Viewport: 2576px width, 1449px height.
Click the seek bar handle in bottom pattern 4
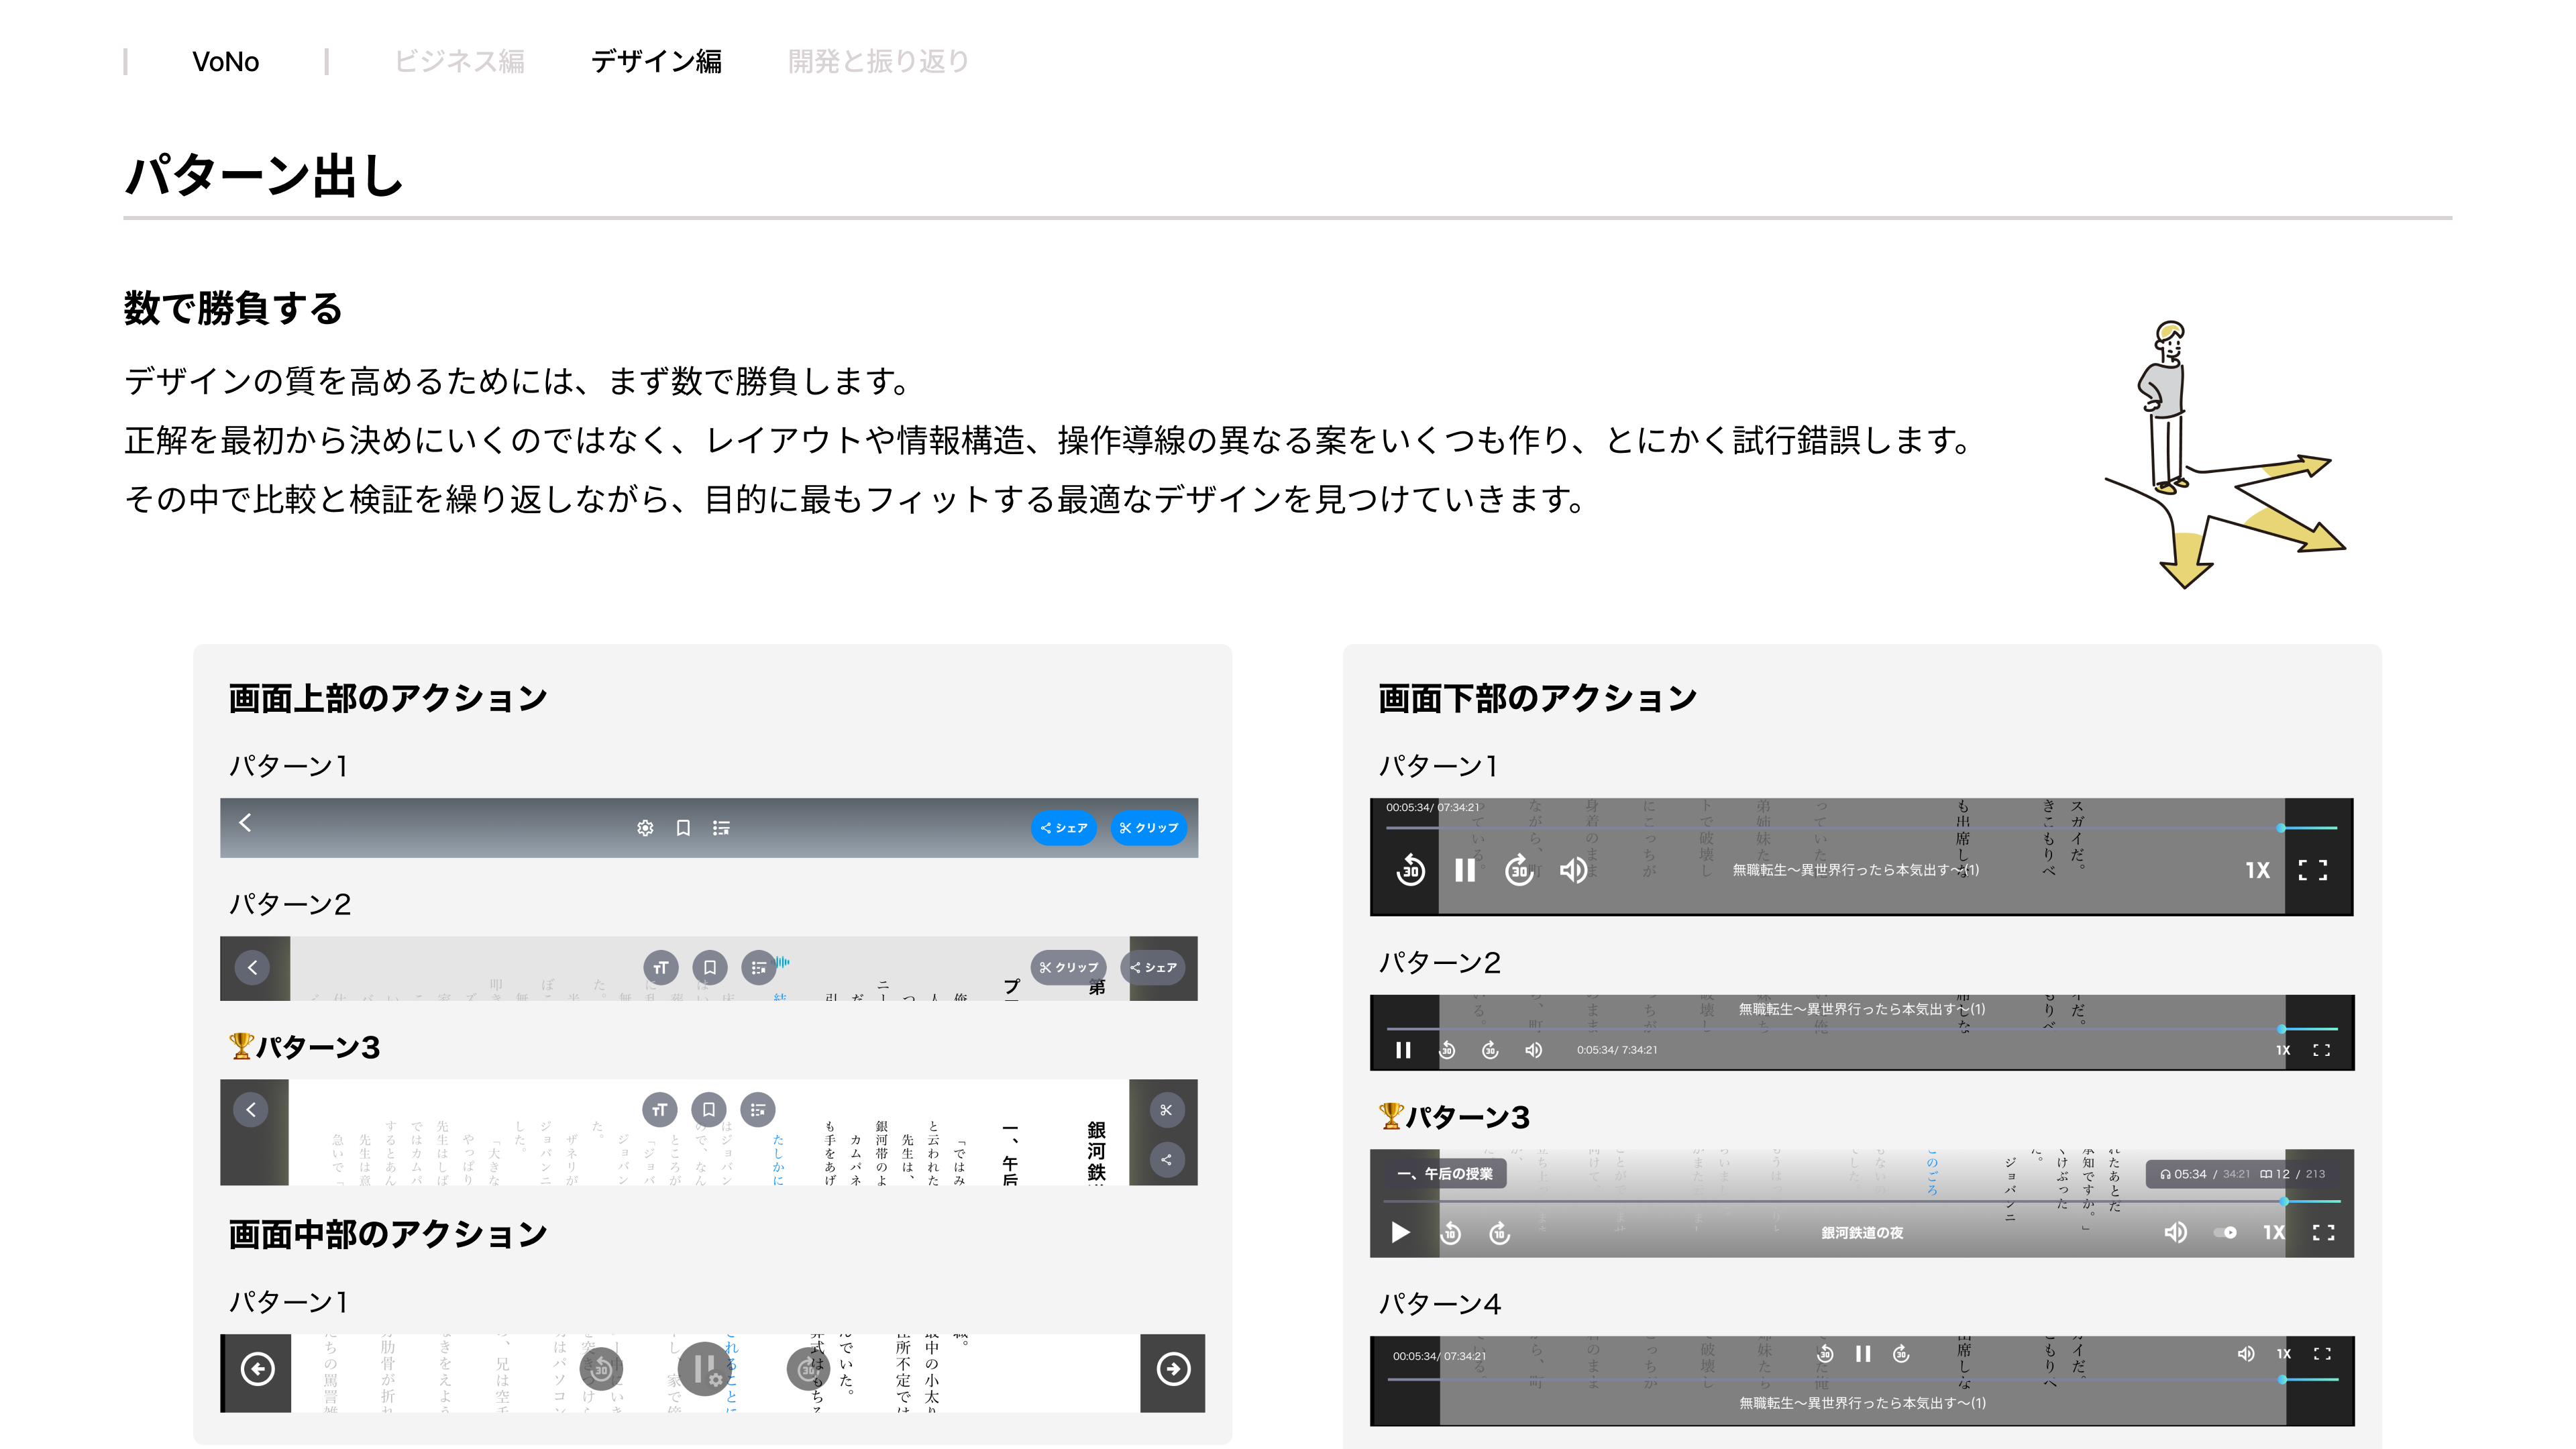(x=2282, y=1379)
